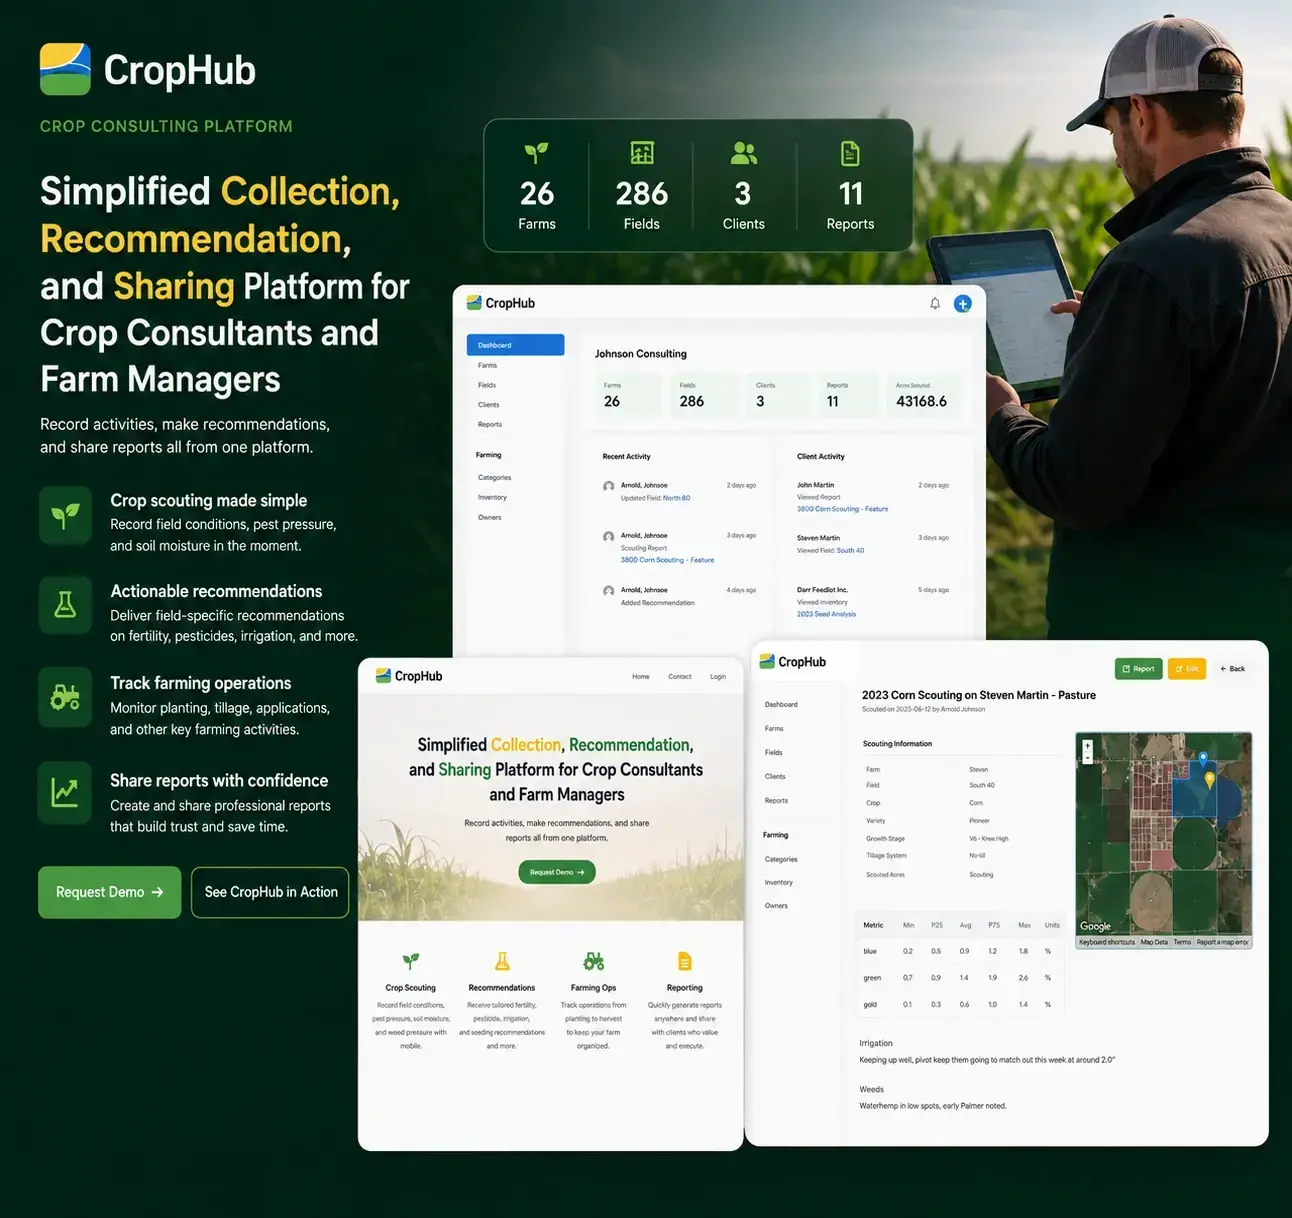
Task: Open Farms in scouting report sidebar
Action: 774,729
